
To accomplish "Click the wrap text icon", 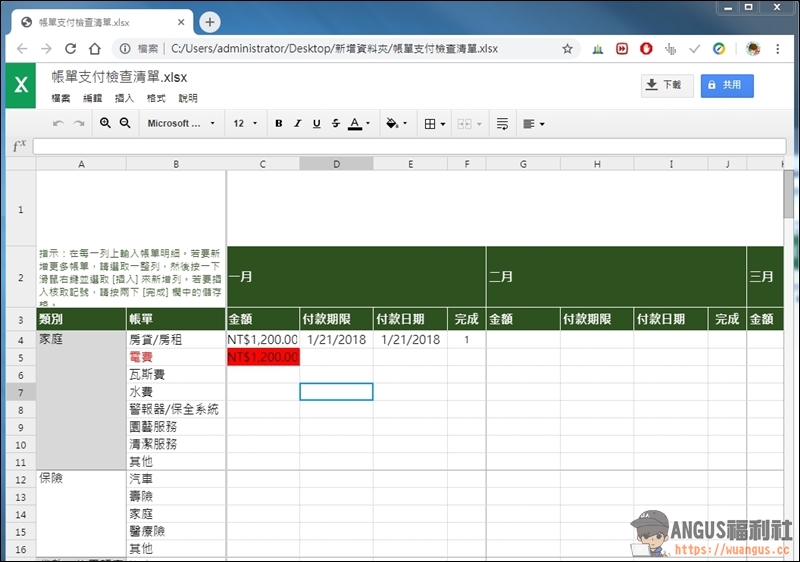I will coord(502,123).
